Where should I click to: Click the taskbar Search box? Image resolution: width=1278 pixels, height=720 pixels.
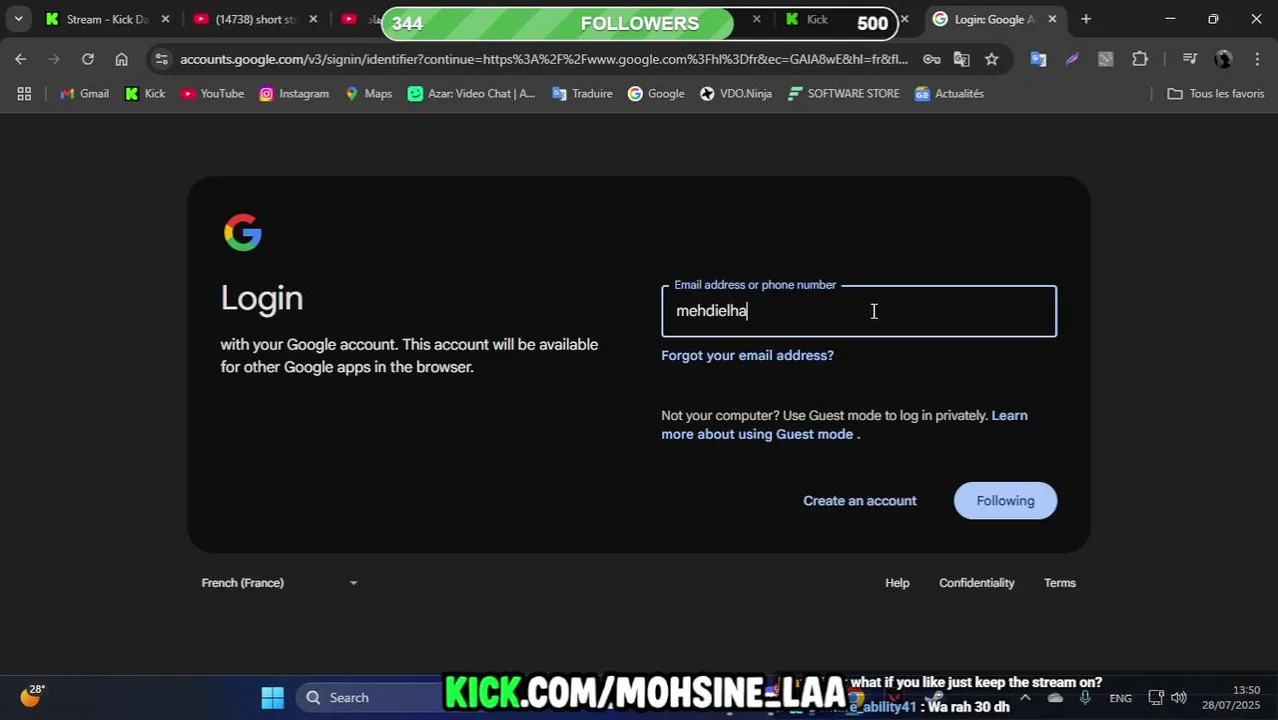click(x=370, y=698)
